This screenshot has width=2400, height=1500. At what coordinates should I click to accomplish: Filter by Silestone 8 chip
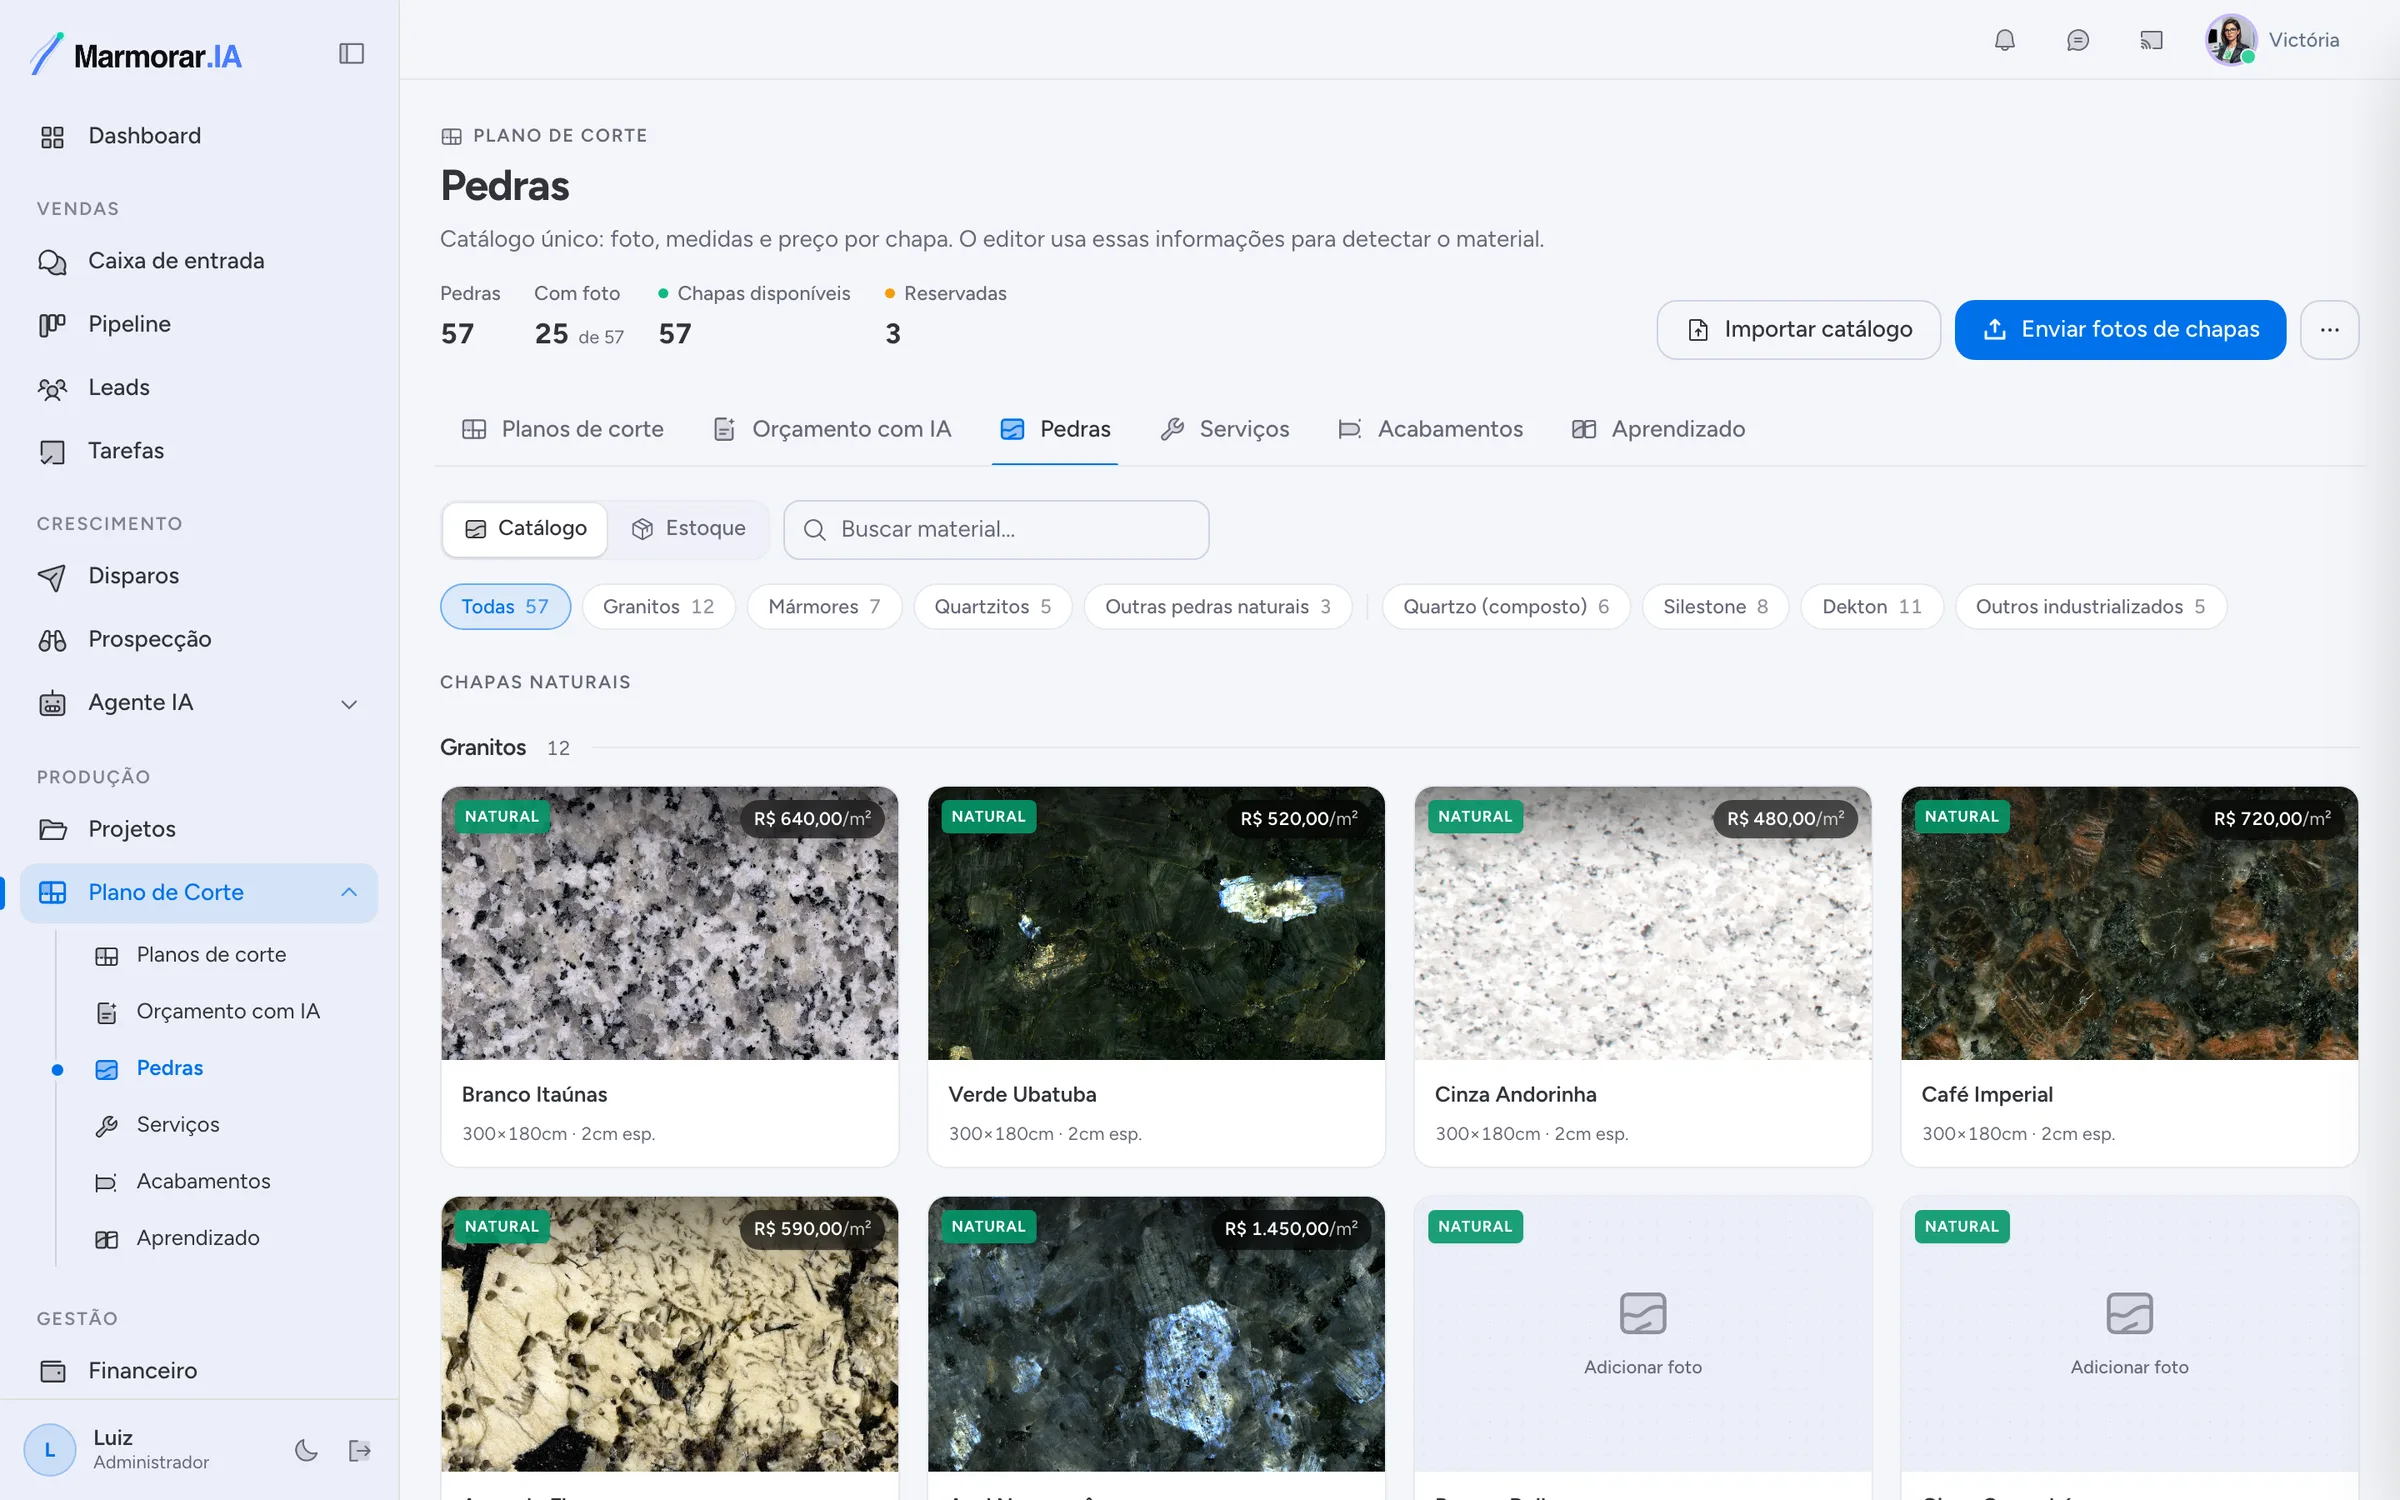click(x=1715, y=607)
